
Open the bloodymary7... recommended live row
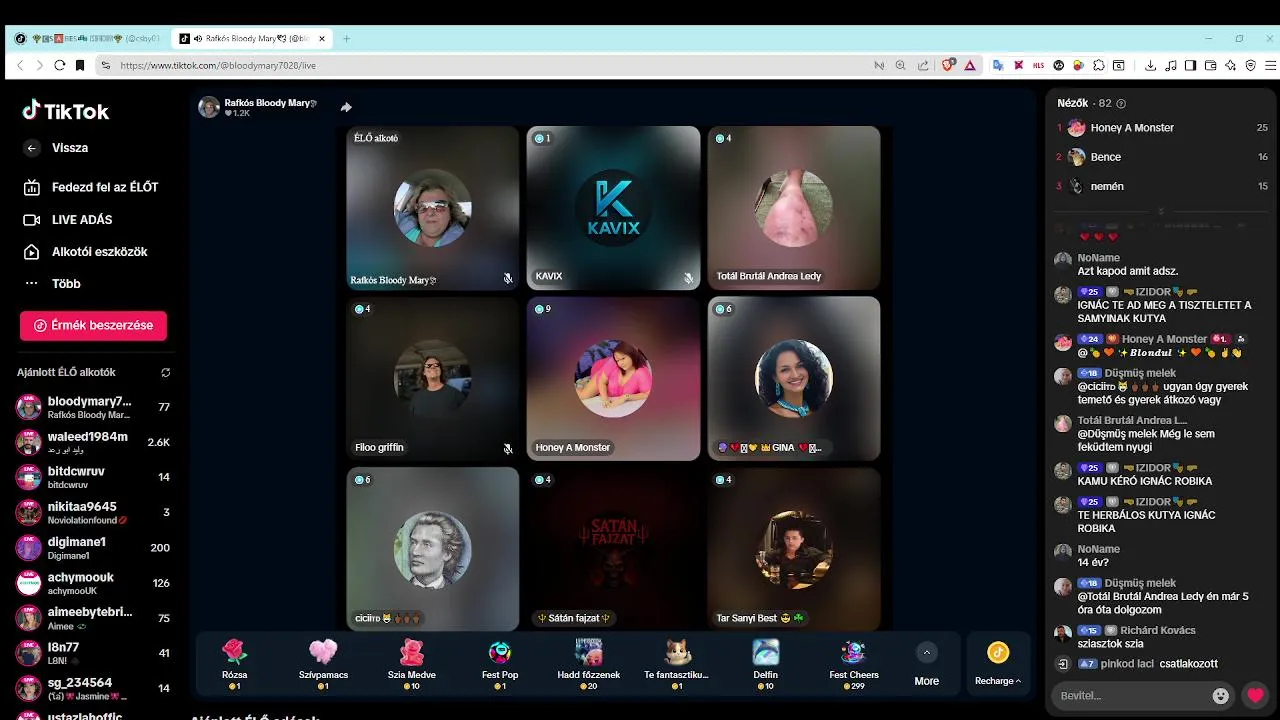[x=93, y=407]
